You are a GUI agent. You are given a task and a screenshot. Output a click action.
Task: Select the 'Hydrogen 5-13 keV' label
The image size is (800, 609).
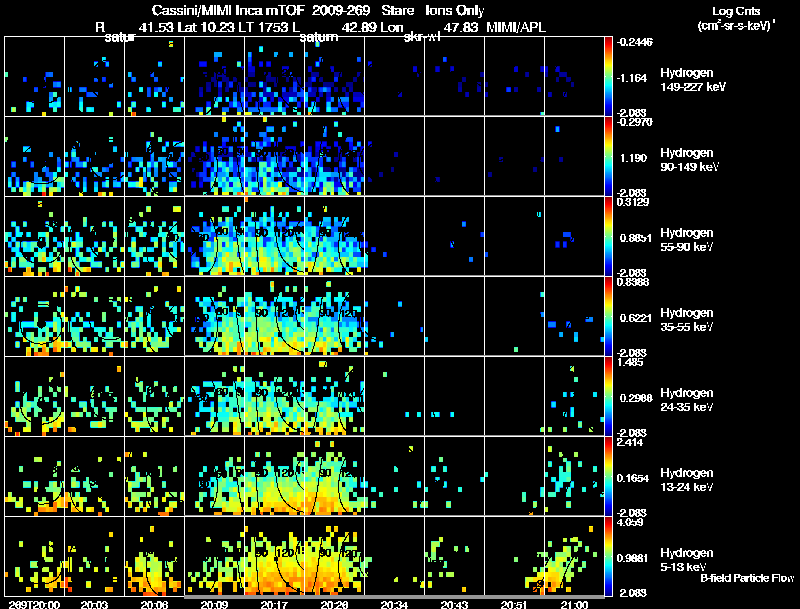(686, 560)
